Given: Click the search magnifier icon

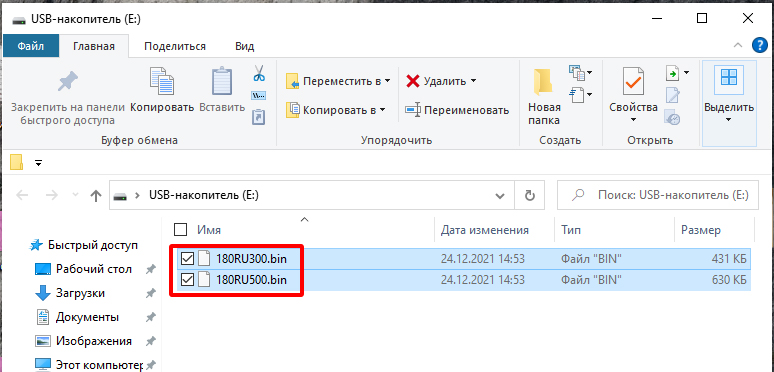Looking at the screenshot, I should 578,195.
